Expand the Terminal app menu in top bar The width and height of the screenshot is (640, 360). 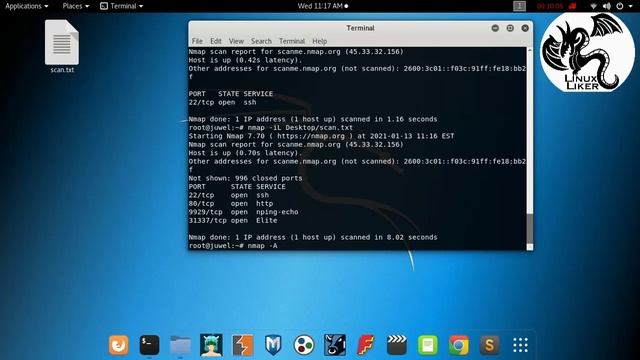click(121, 6)
